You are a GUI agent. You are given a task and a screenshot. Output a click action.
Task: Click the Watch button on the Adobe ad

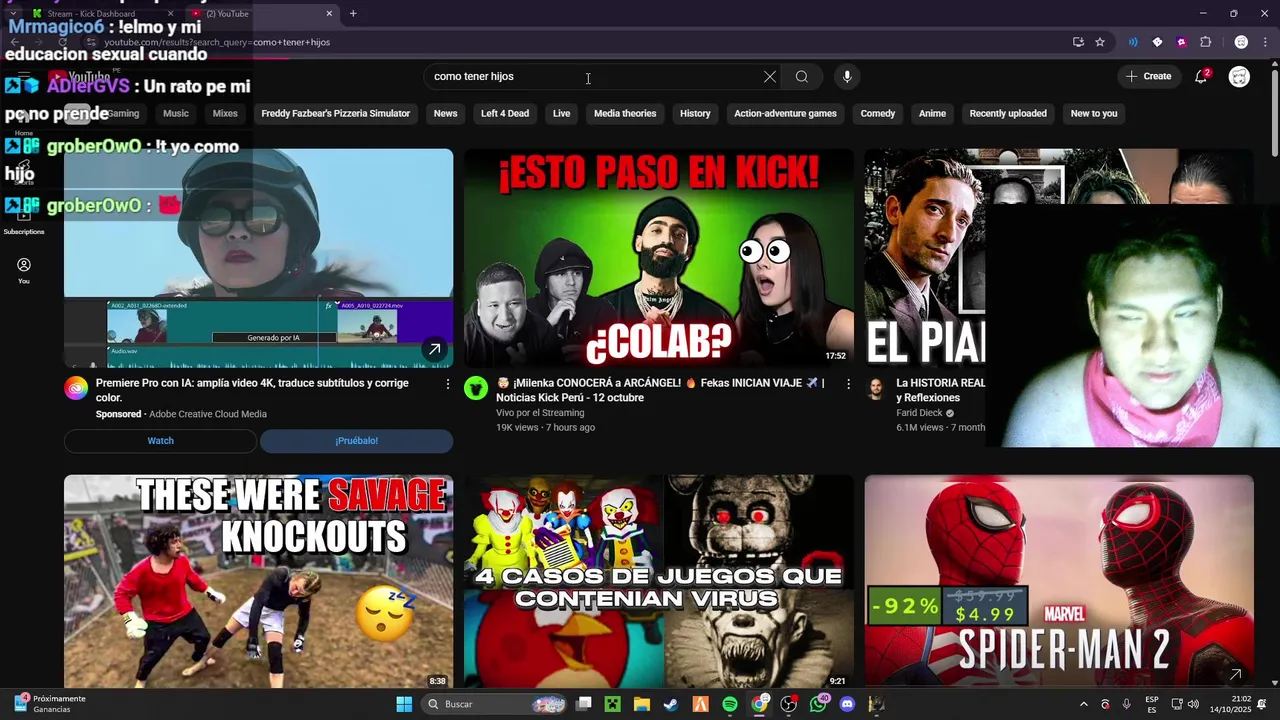click(160, 441)
